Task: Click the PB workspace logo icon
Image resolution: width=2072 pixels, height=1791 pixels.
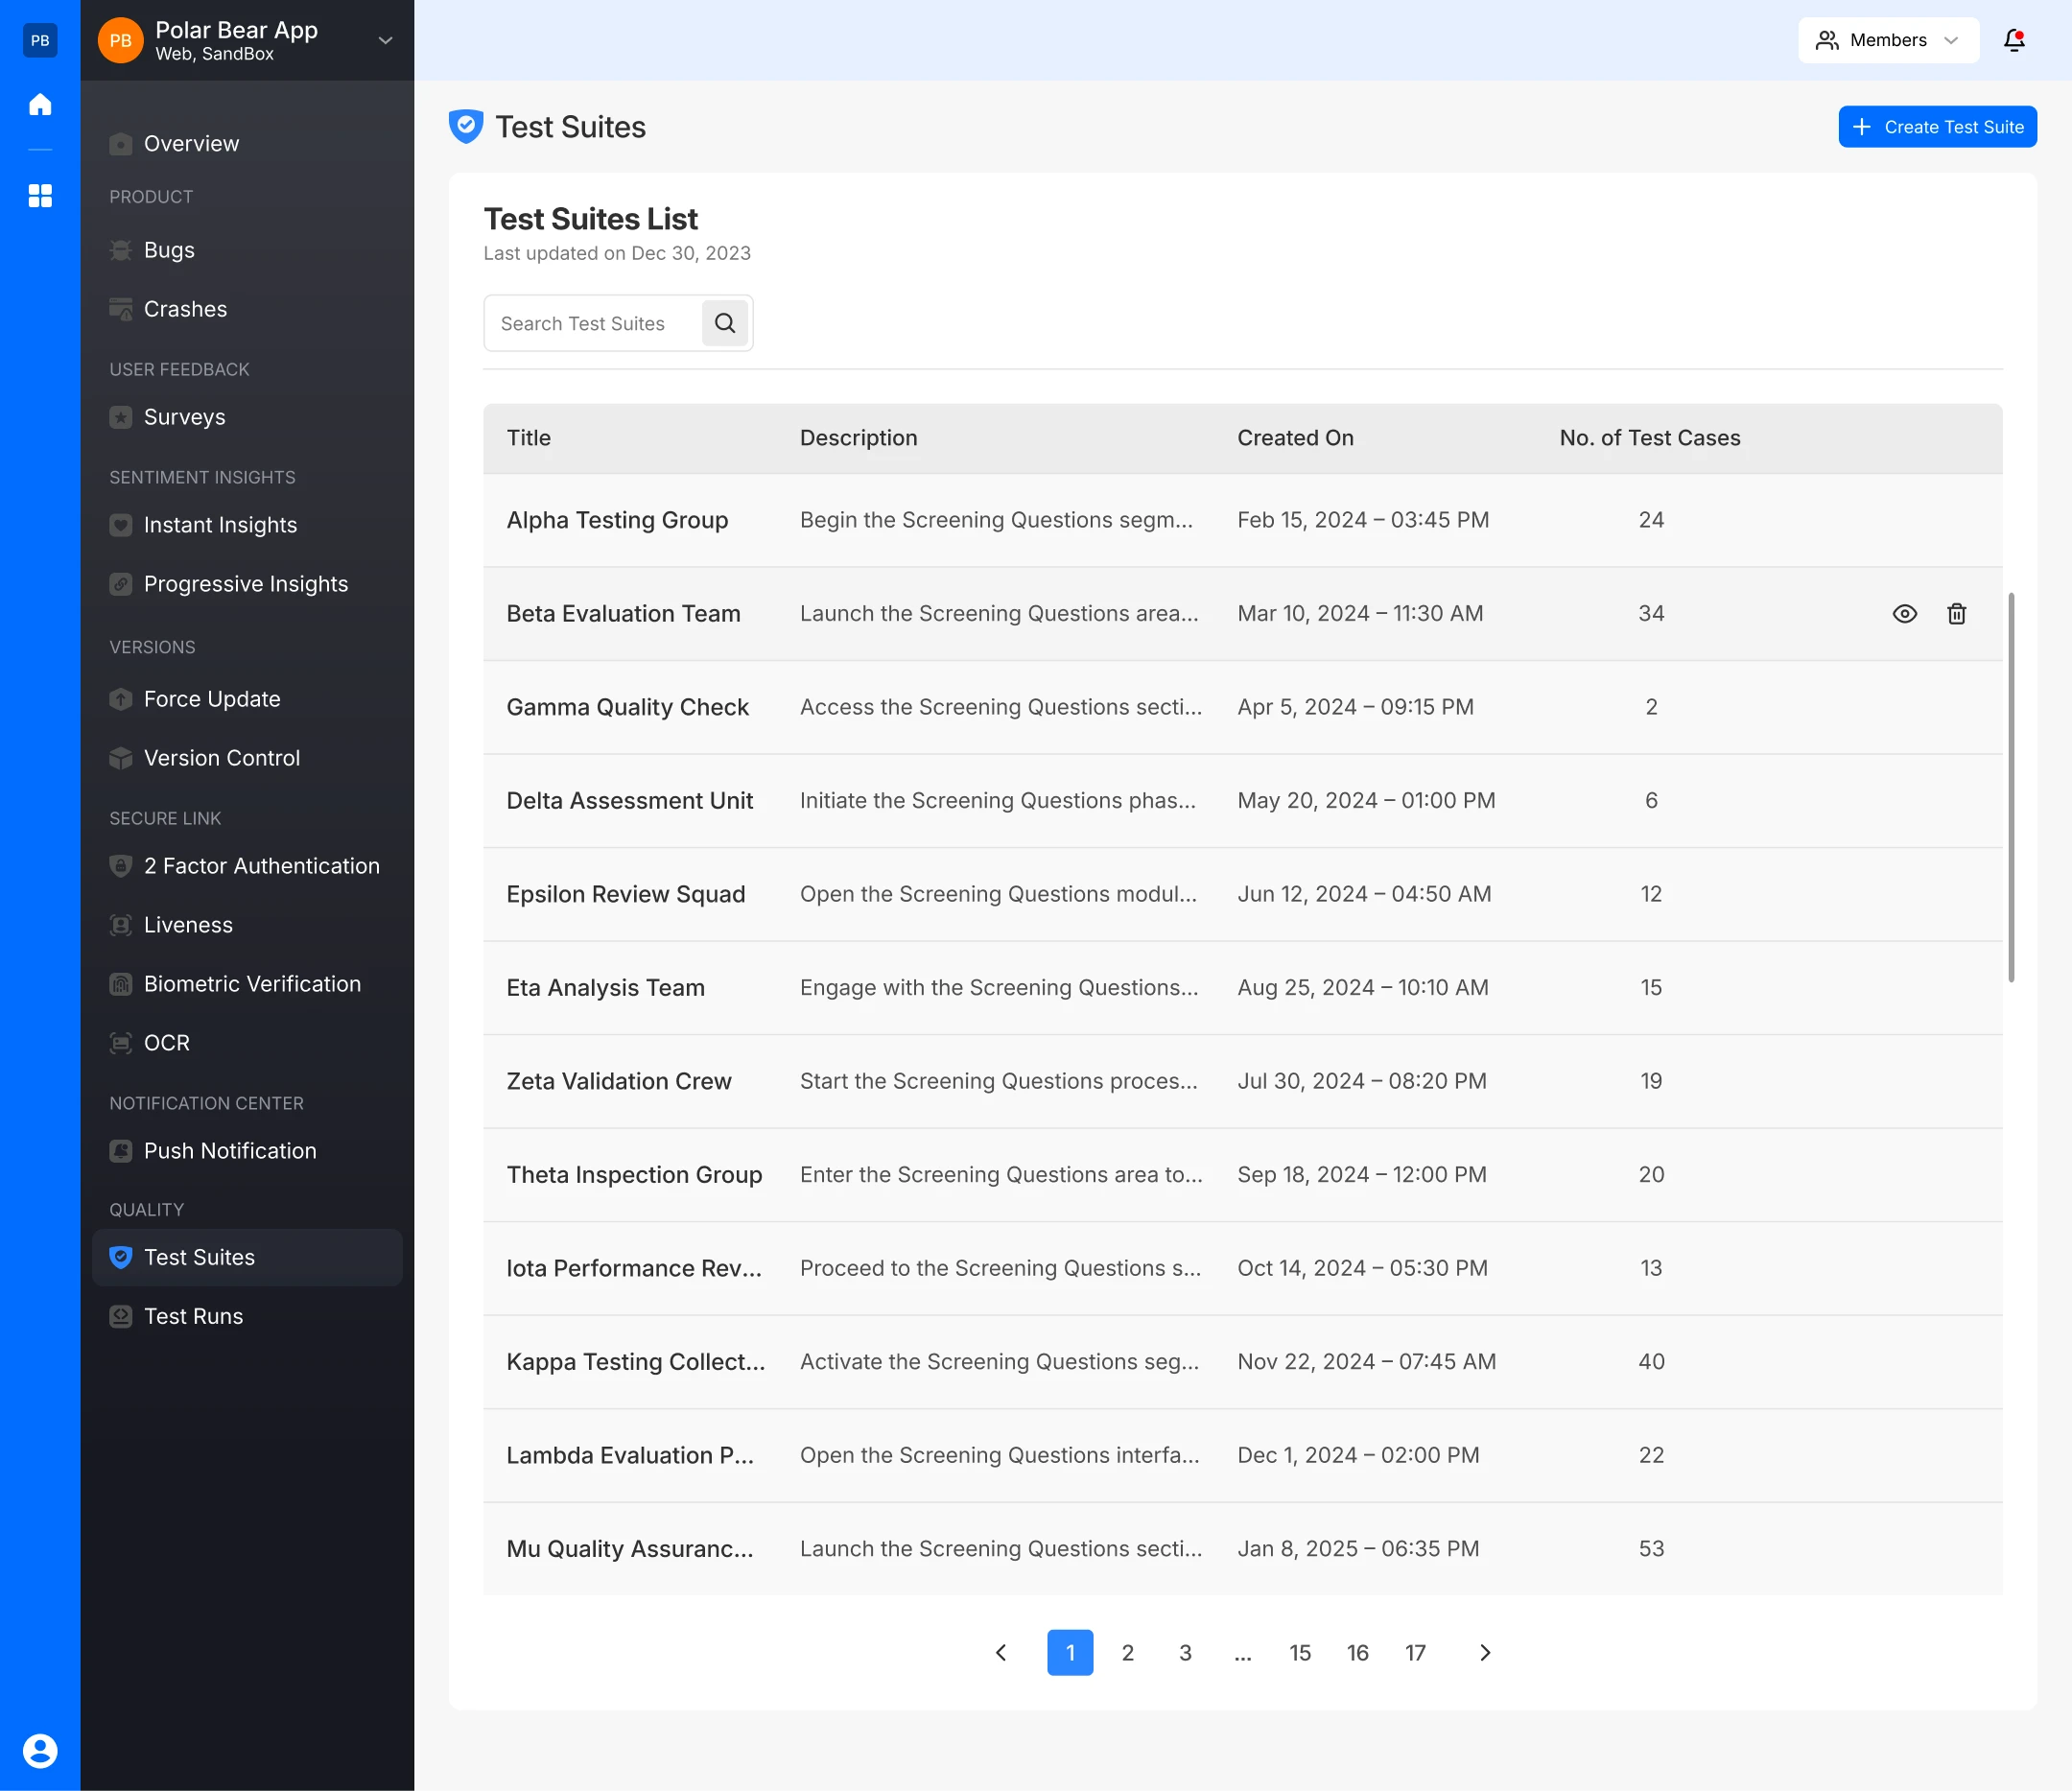Action: tap(40, 40)
